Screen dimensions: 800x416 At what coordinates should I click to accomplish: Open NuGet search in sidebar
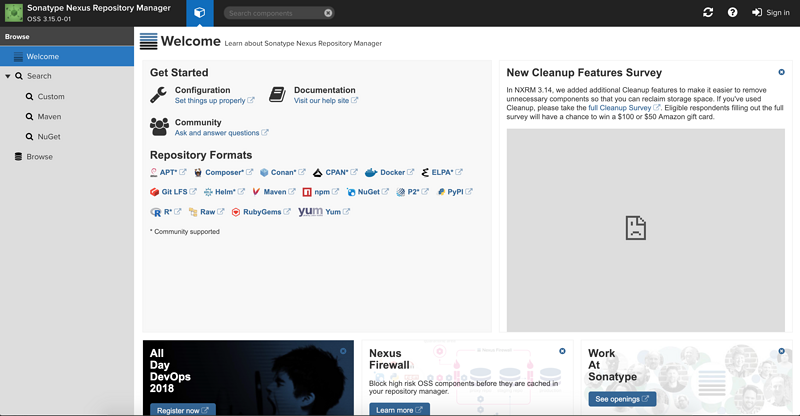pyautogui.click(x=48, y=137)
